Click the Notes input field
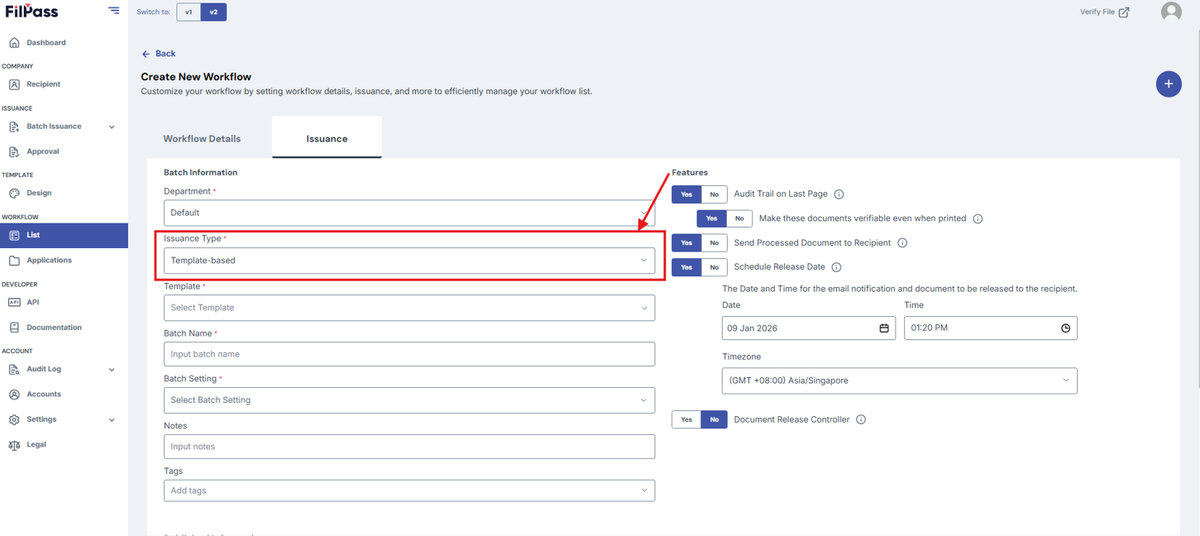The image size is (1200, 536). pyautogui.click(x=409, y=447)
